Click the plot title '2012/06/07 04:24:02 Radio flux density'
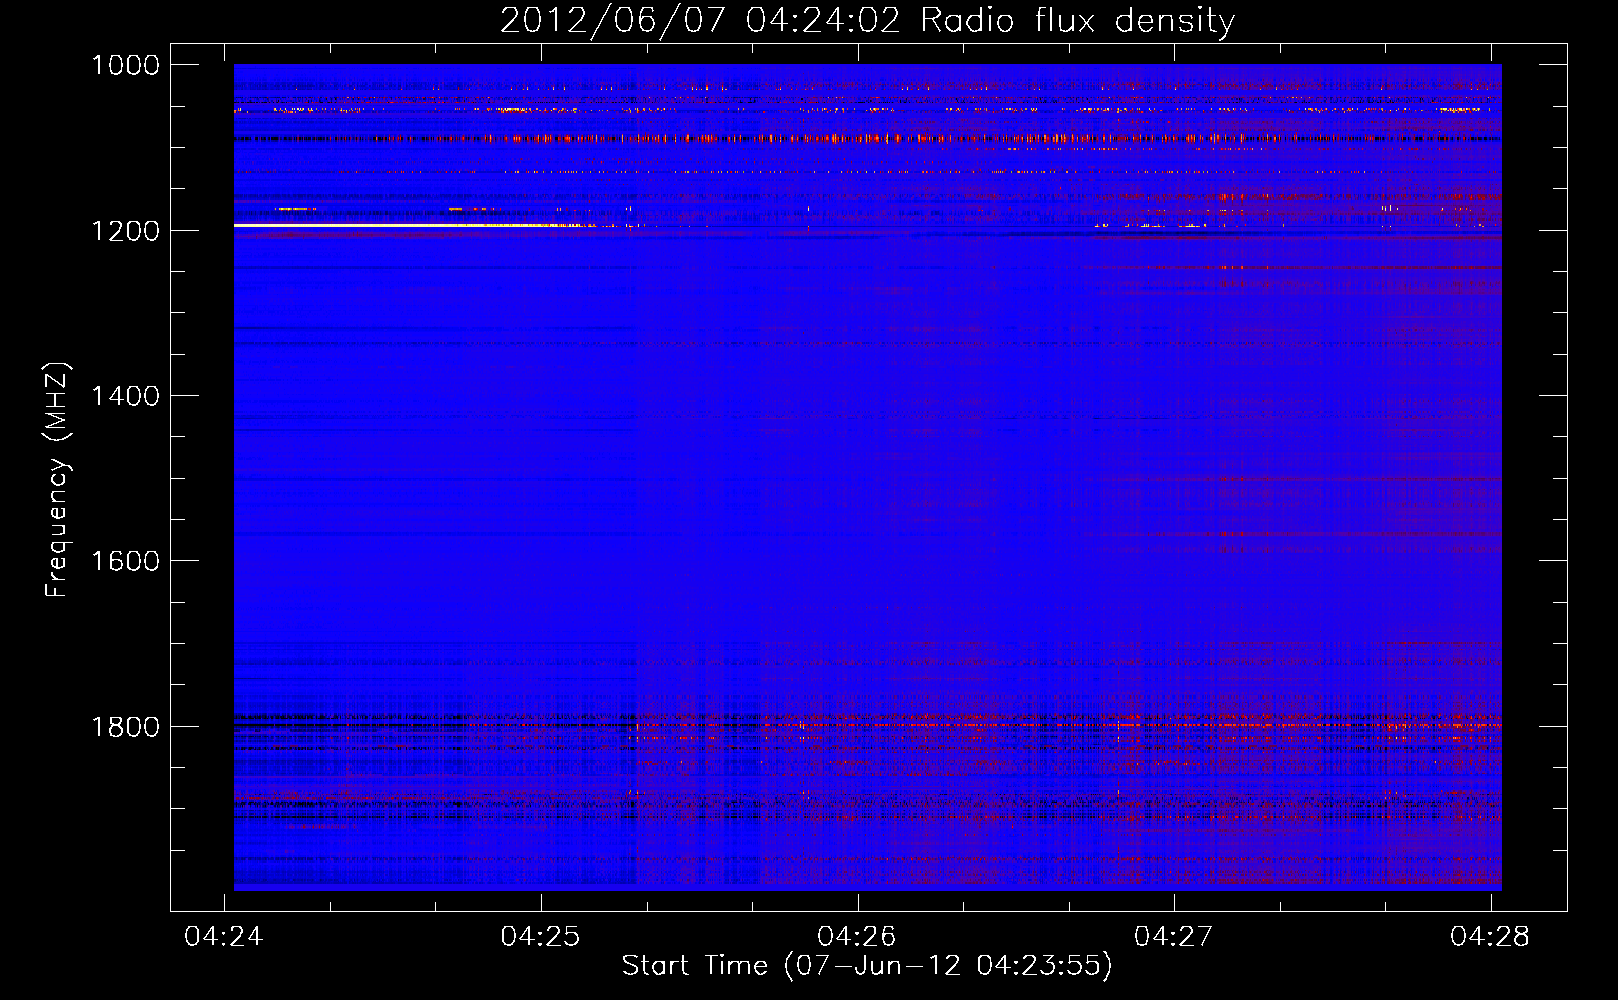The height and width of the screenshot is (1000, 1618). coord(867,21)
